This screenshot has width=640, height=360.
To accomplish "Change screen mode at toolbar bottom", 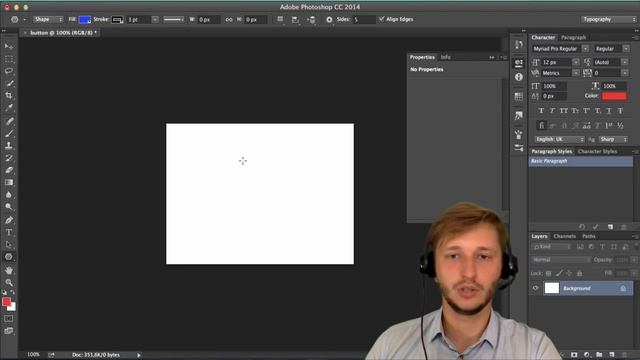I will click(x=9, y=331).
